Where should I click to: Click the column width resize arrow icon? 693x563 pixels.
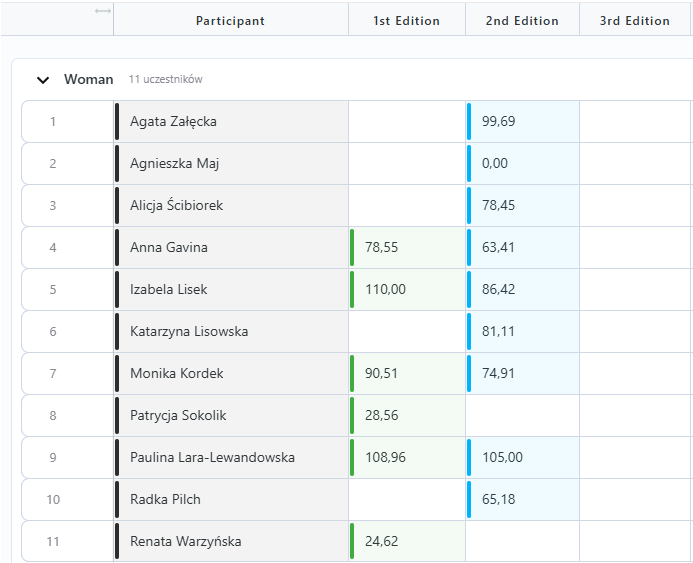point(102,11)
